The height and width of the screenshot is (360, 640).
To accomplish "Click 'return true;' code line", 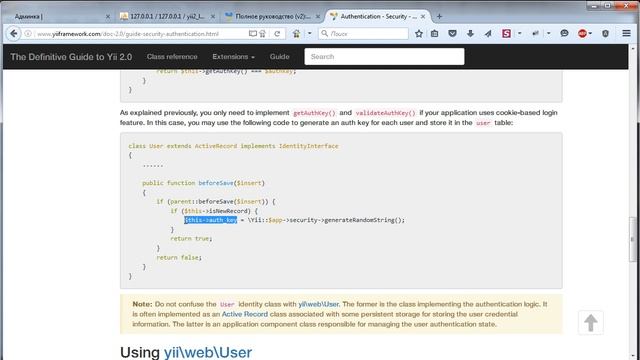I will click(x=191, y=238).
